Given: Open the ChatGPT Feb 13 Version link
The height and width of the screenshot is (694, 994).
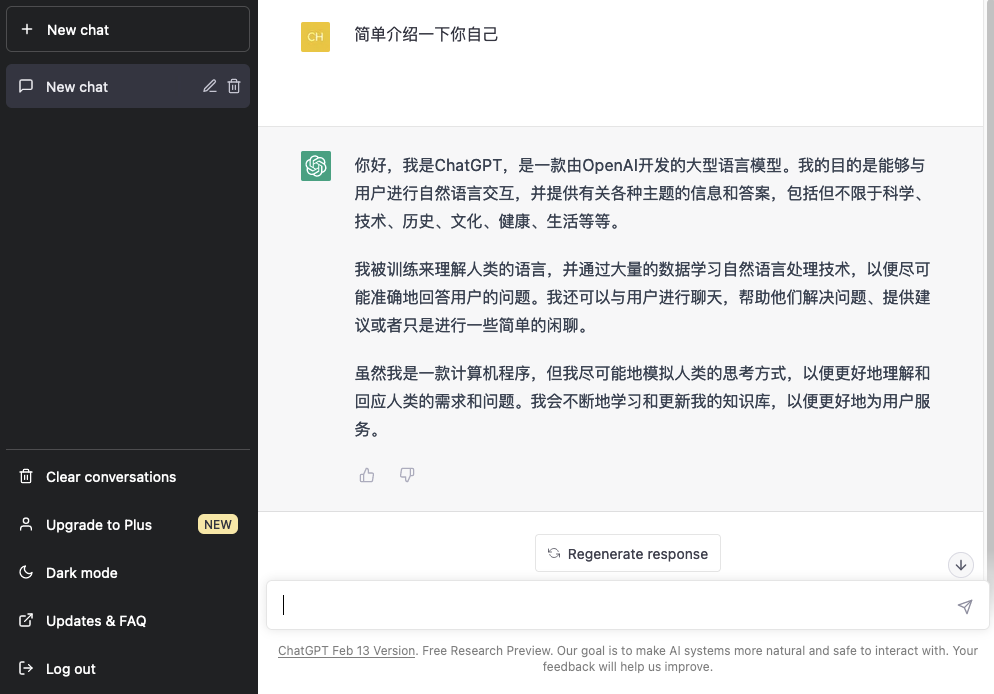Looking at the screenshot, I should [346, 651].
